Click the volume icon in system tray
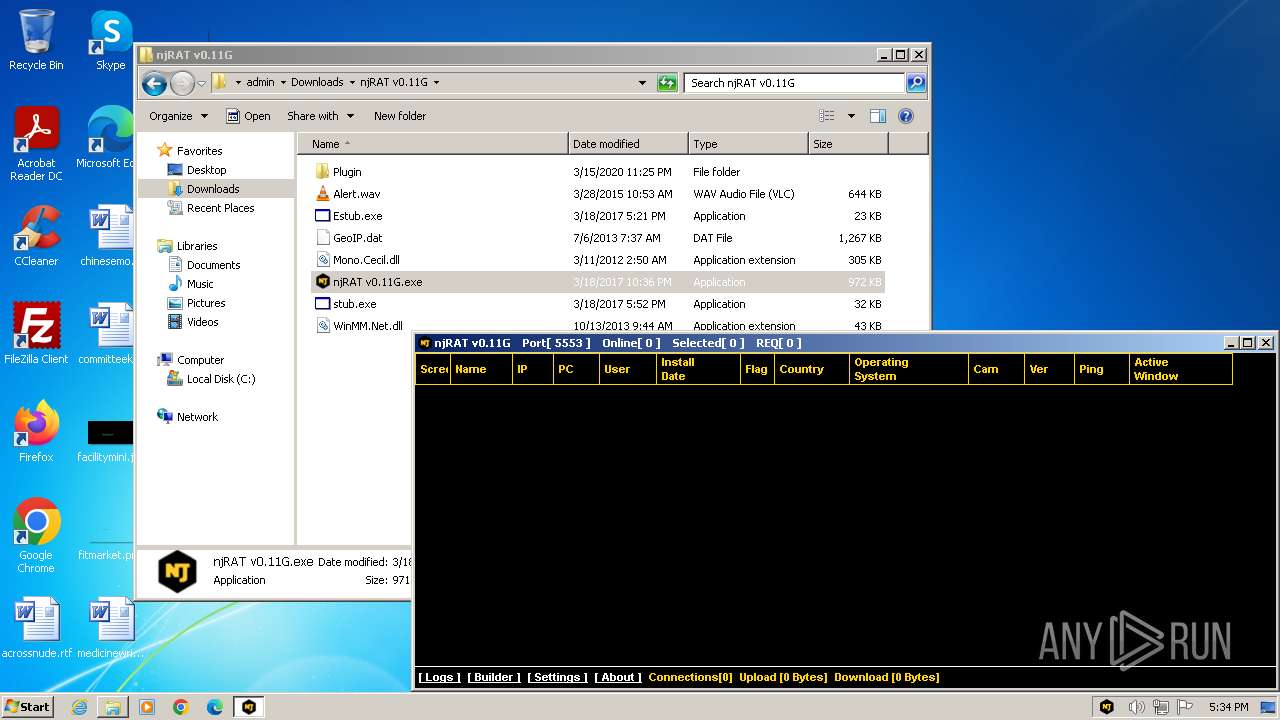The image size is (1280, 720). pyautogui.click(x=1136, y=707)
